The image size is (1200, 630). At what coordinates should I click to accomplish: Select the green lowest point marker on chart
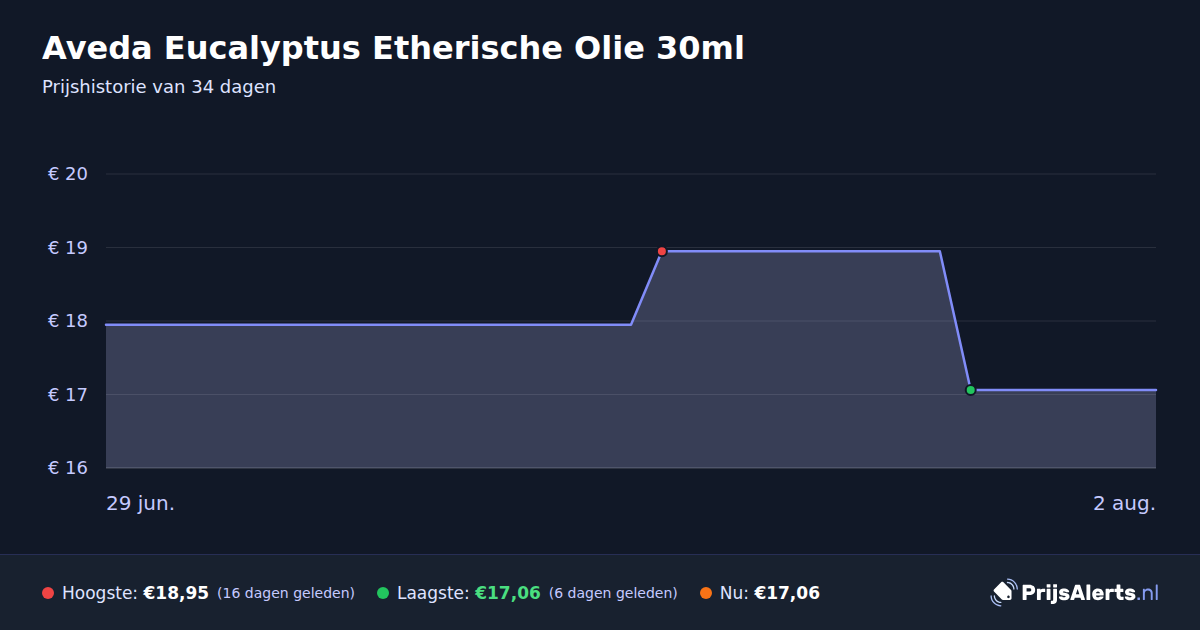[970, 390]
